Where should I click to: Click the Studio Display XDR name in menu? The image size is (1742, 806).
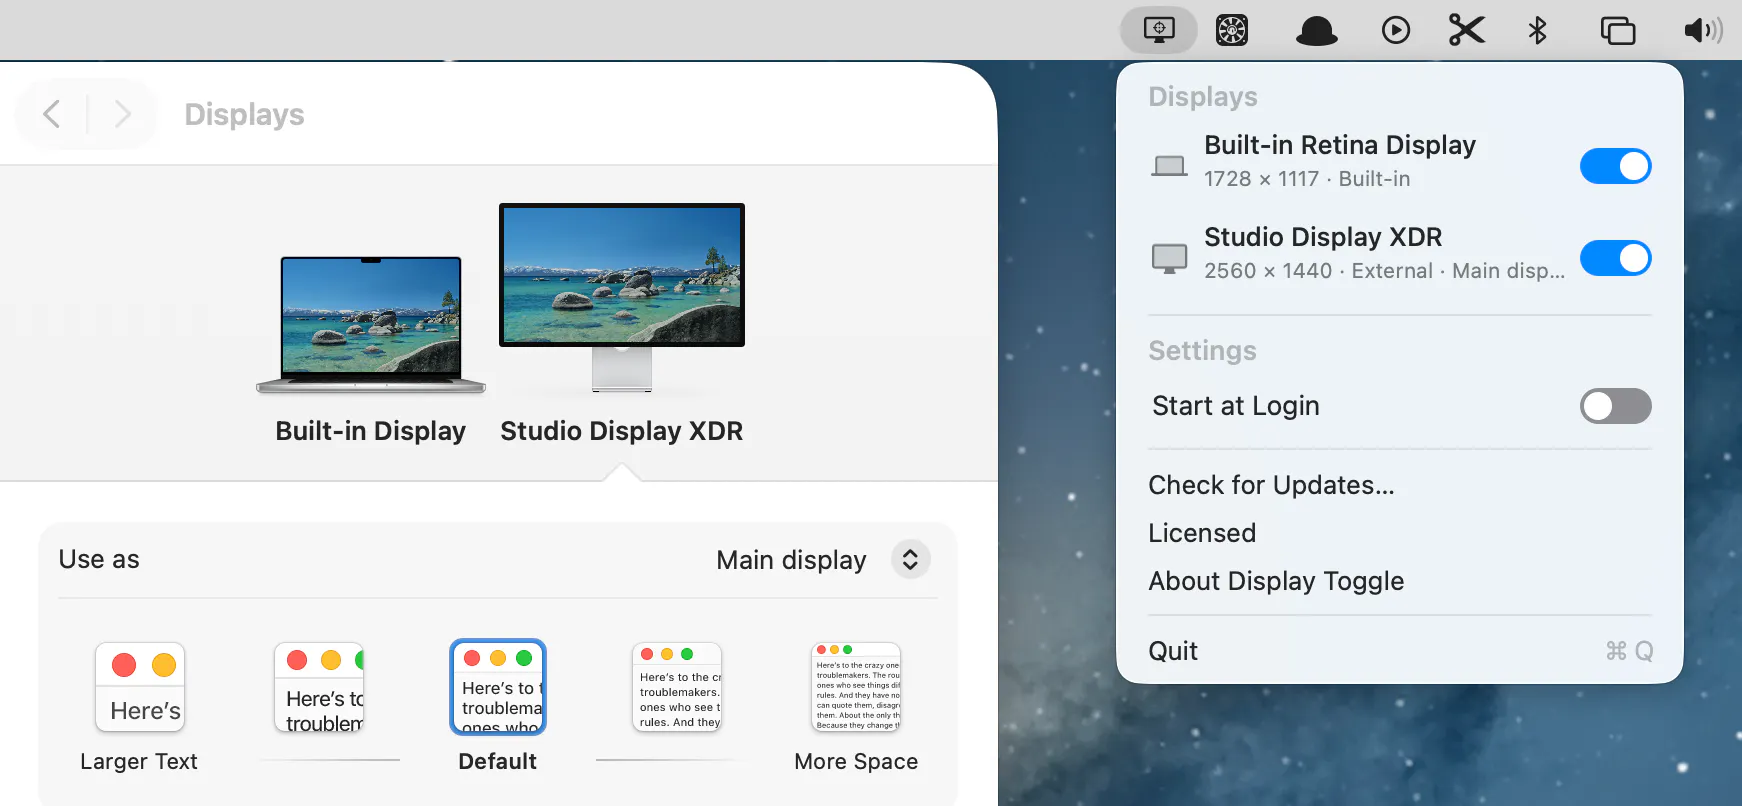click(1323, 237)
